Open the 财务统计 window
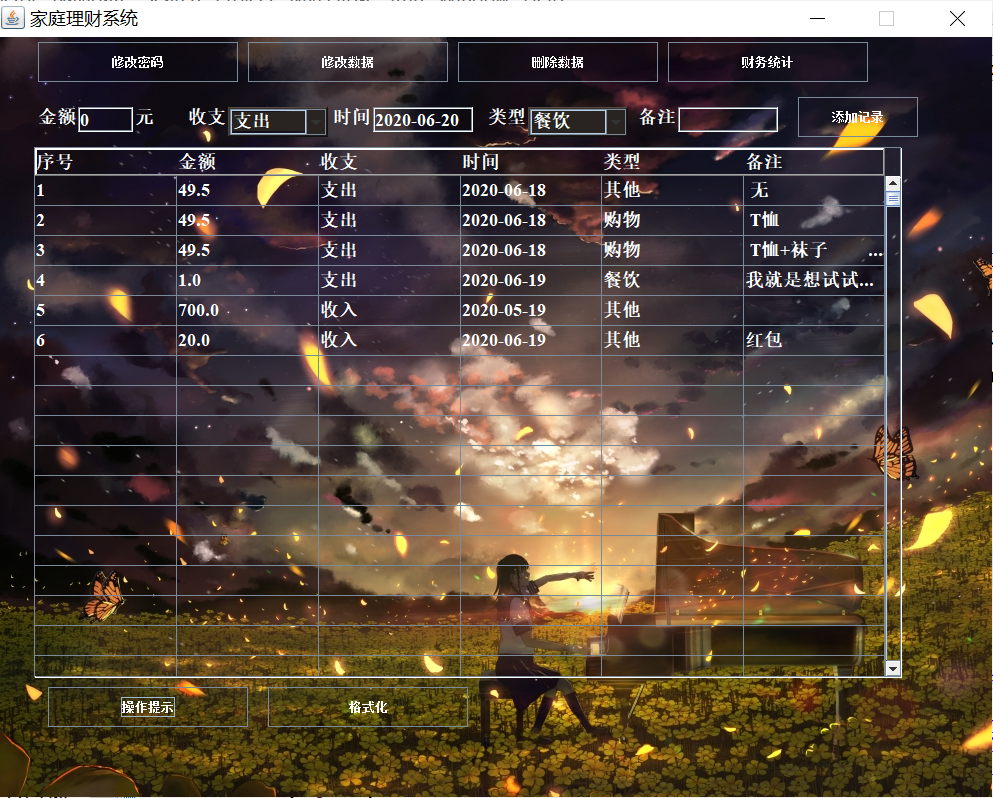The image size is (993, 798). pos(767,61)
